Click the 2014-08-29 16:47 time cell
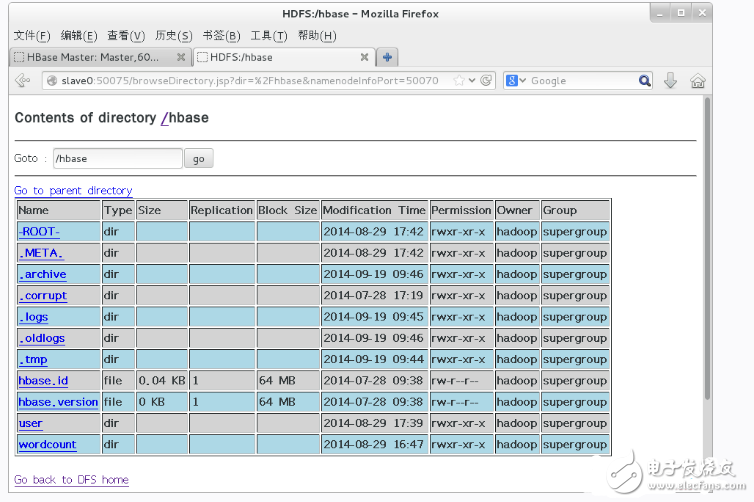Screen dimensions: 754x502 coord(373,444)
